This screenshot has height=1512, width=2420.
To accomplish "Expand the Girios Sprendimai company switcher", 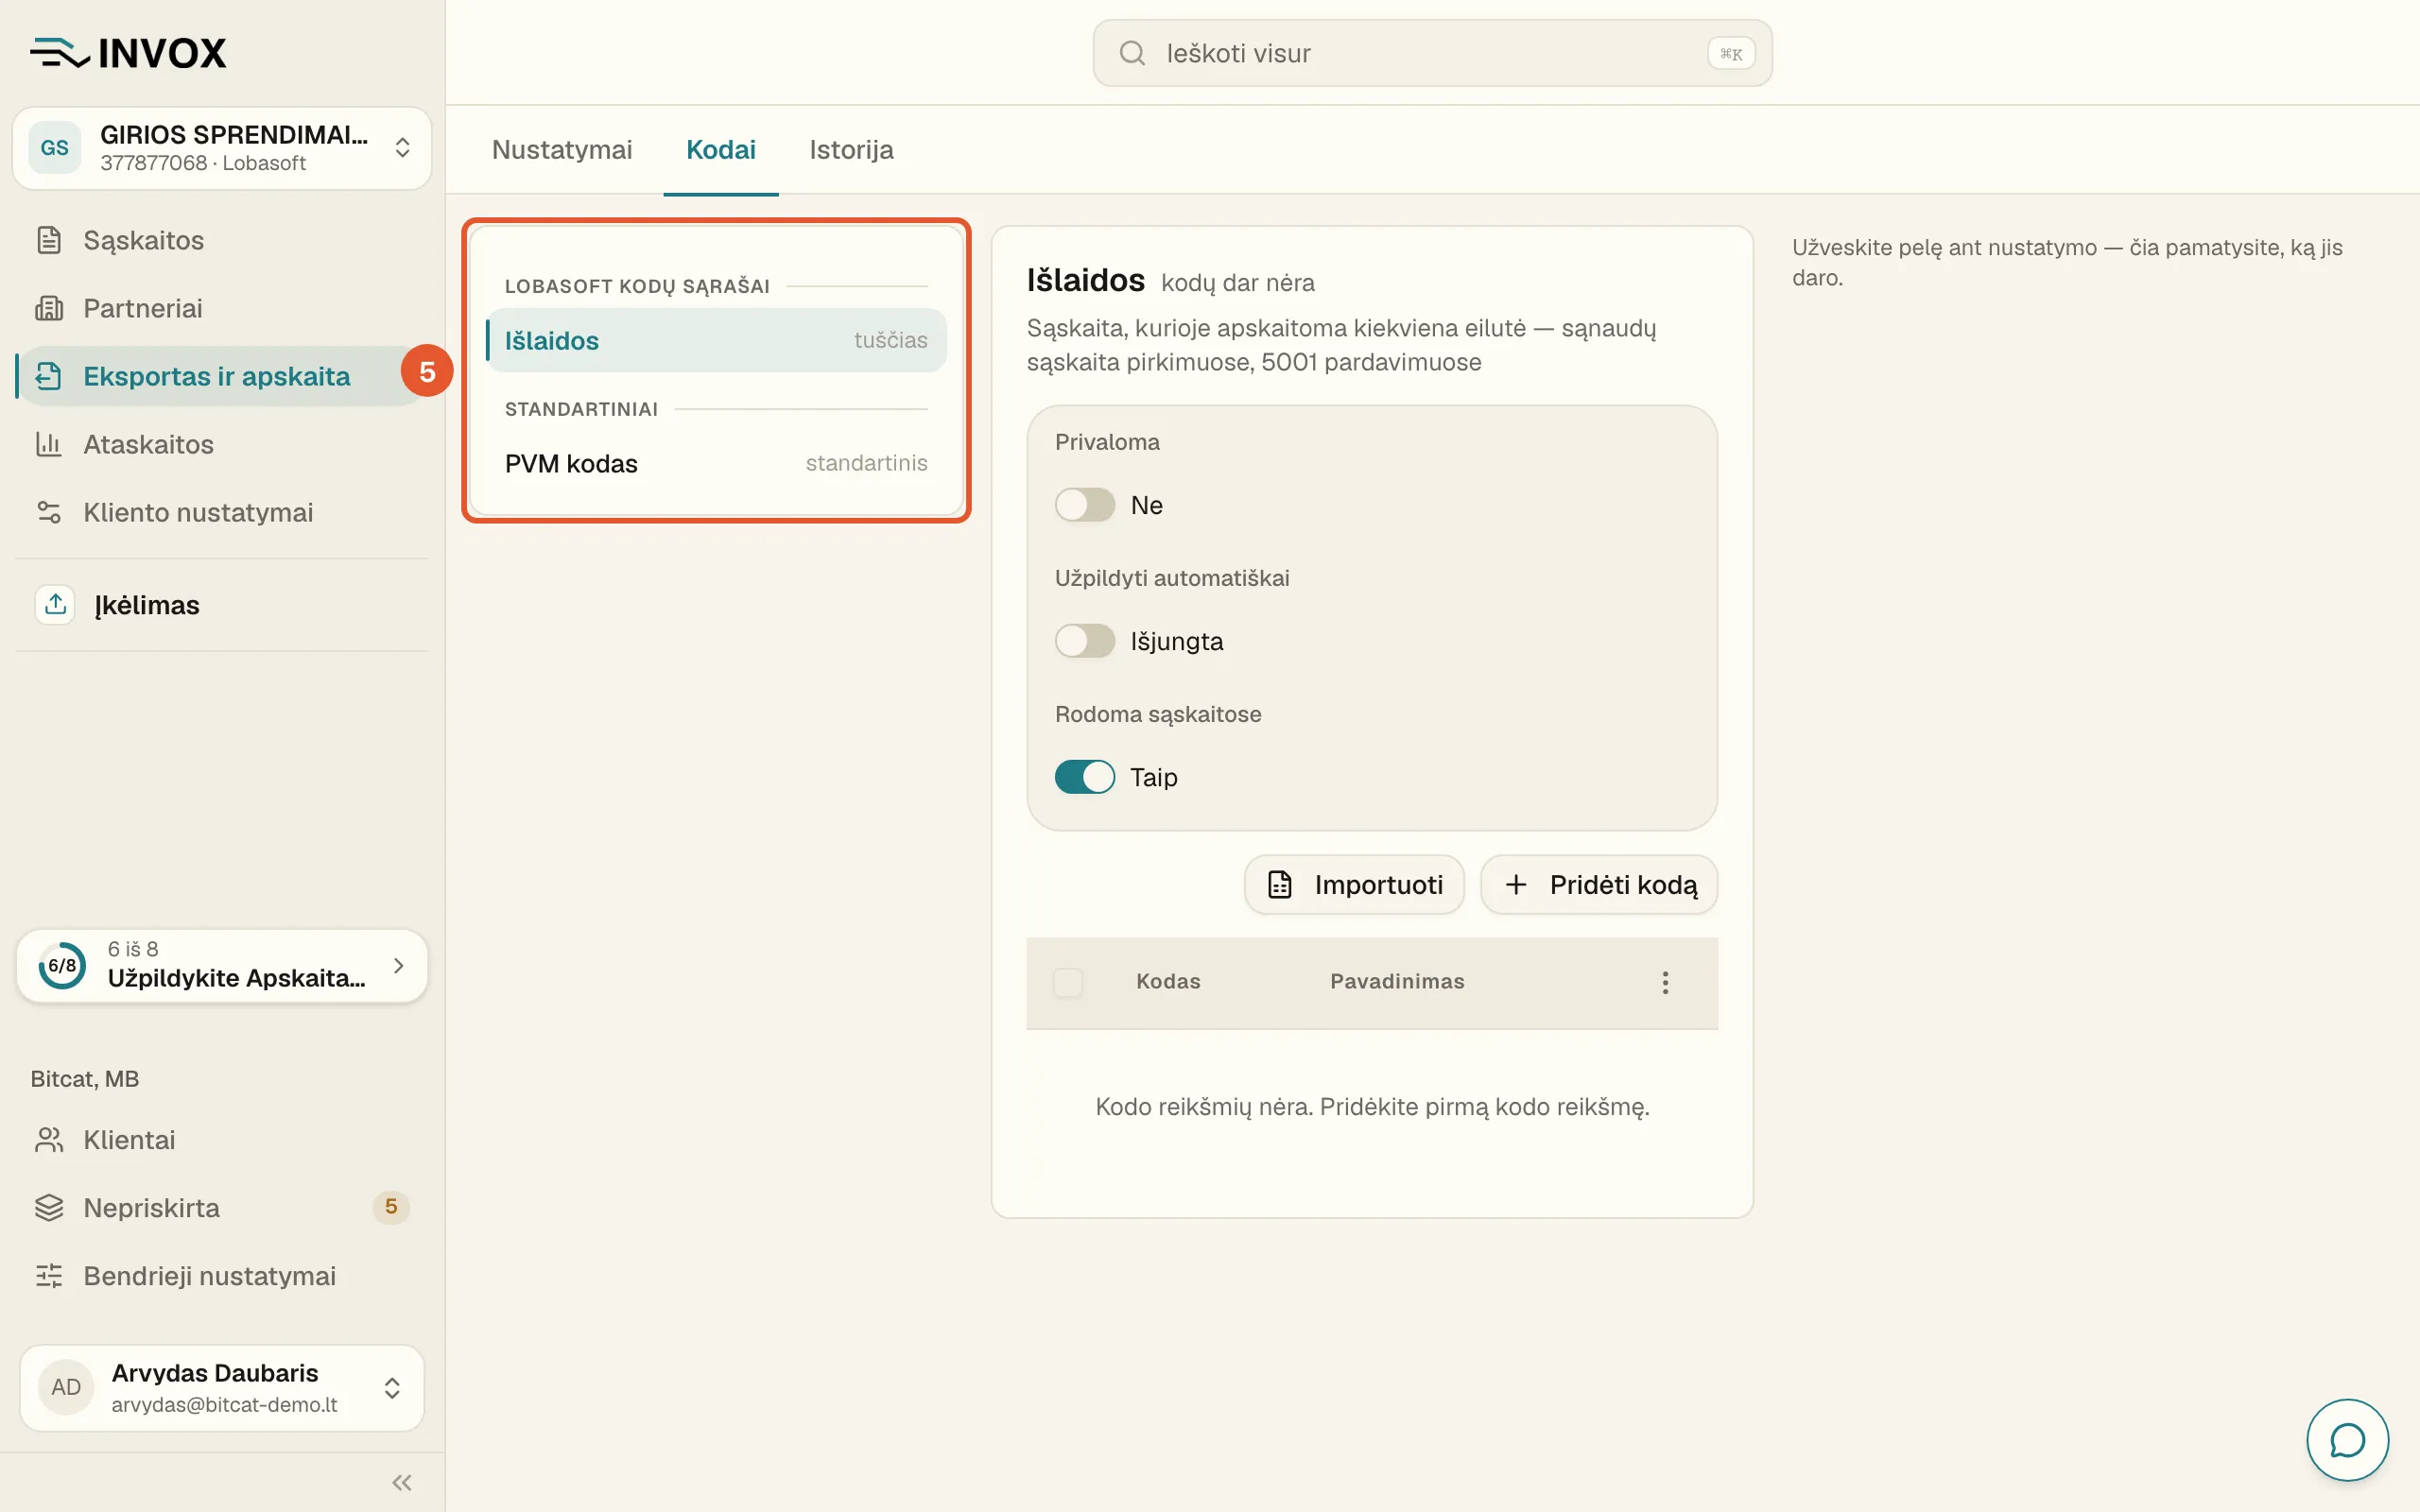I will [222, 148].
